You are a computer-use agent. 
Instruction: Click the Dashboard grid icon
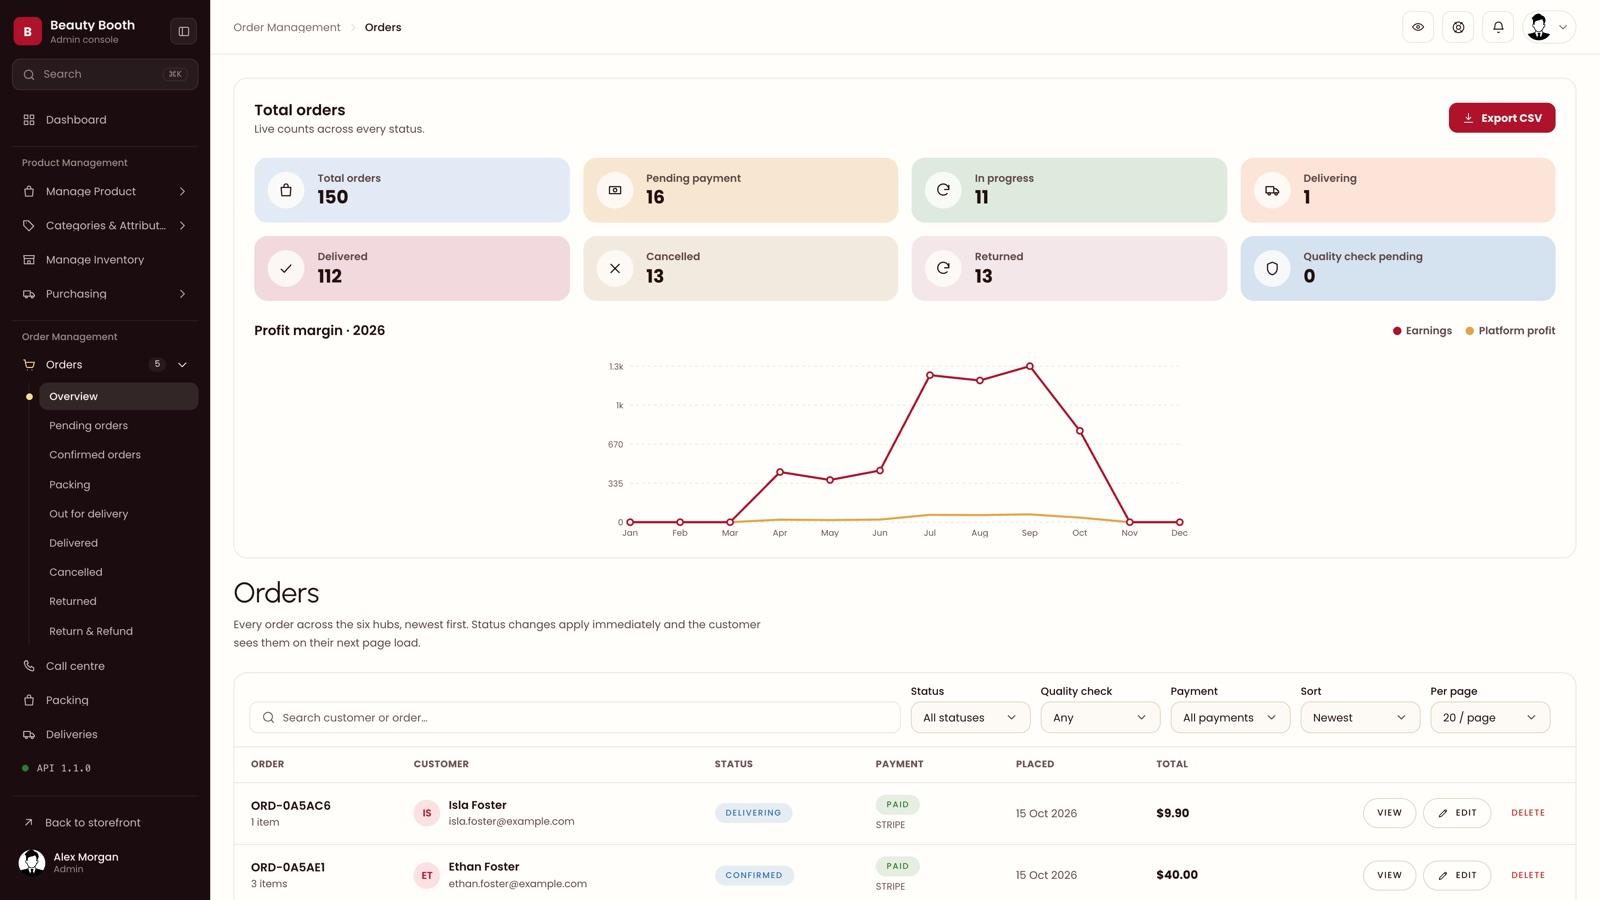[29, 120]
